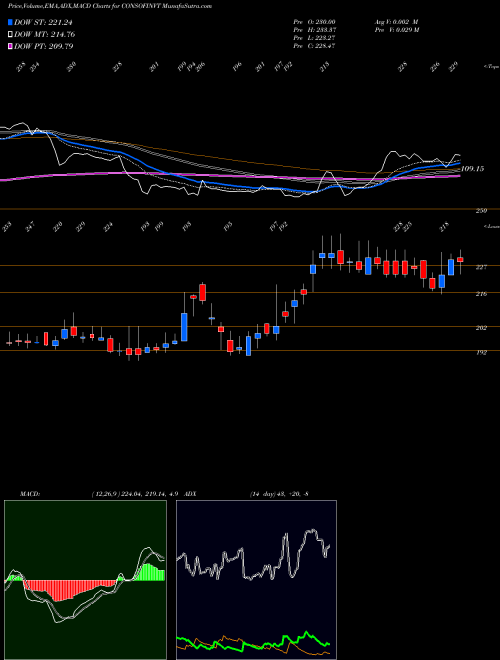
Task: Click the 227 price level label
Action: pos(481,267)
